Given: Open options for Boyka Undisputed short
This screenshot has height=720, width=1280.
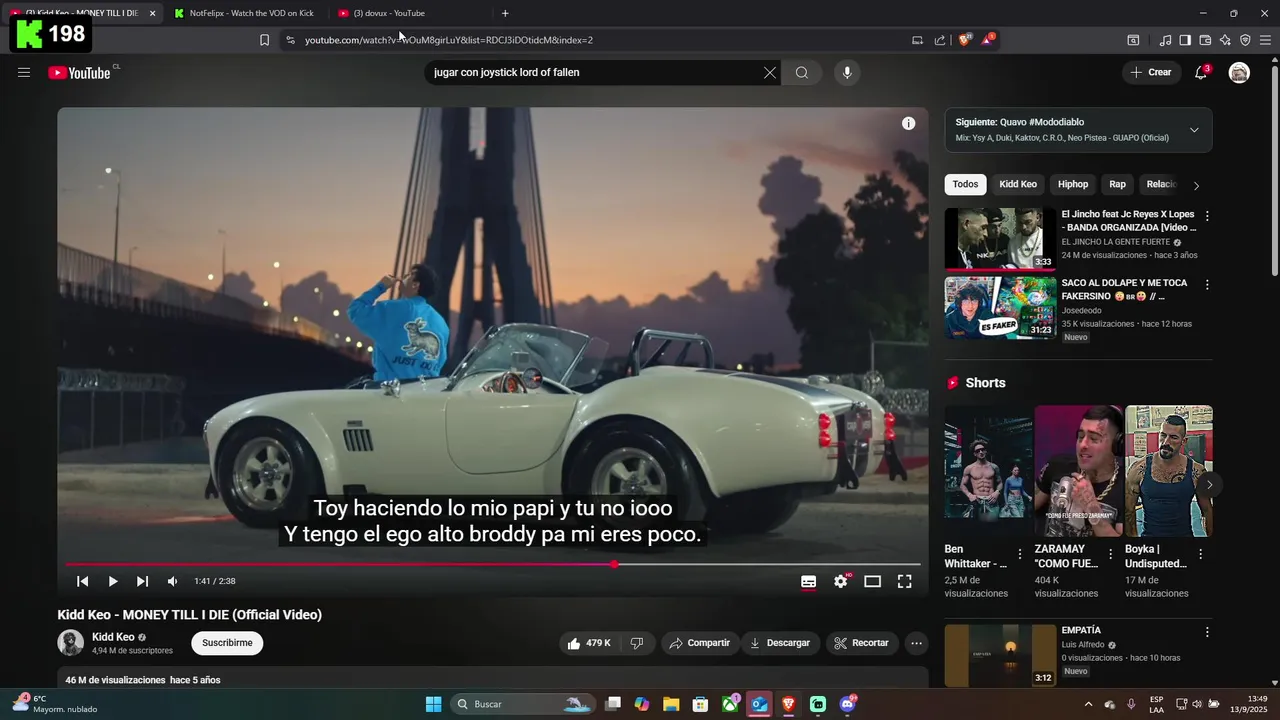Looking at the screenshot, I should click(x=1200, y=554).
